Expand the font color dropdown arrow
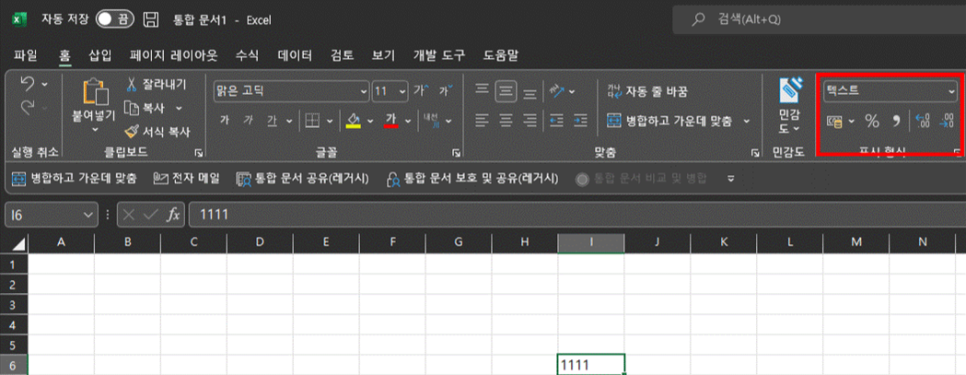966x375 pixels. pos(408,121)
